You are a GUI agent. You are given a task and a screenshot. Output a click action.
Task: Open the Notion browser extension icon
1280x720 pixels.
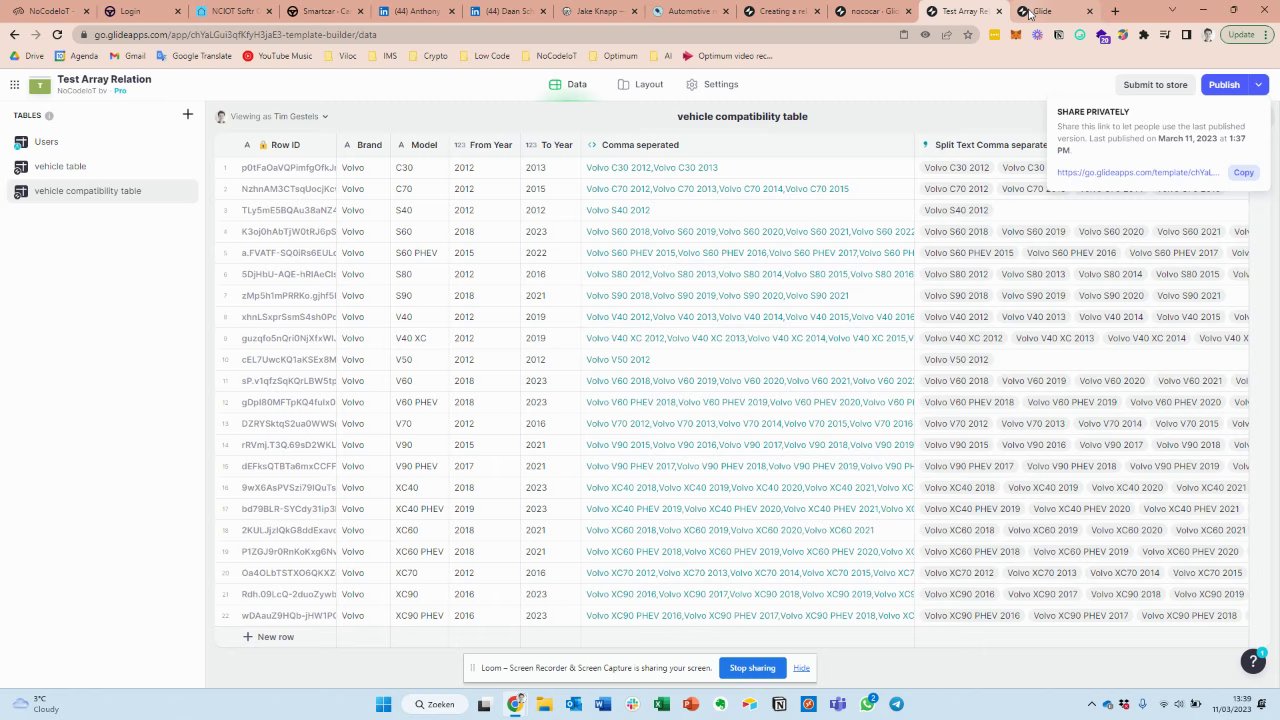tap(1058, 35)
